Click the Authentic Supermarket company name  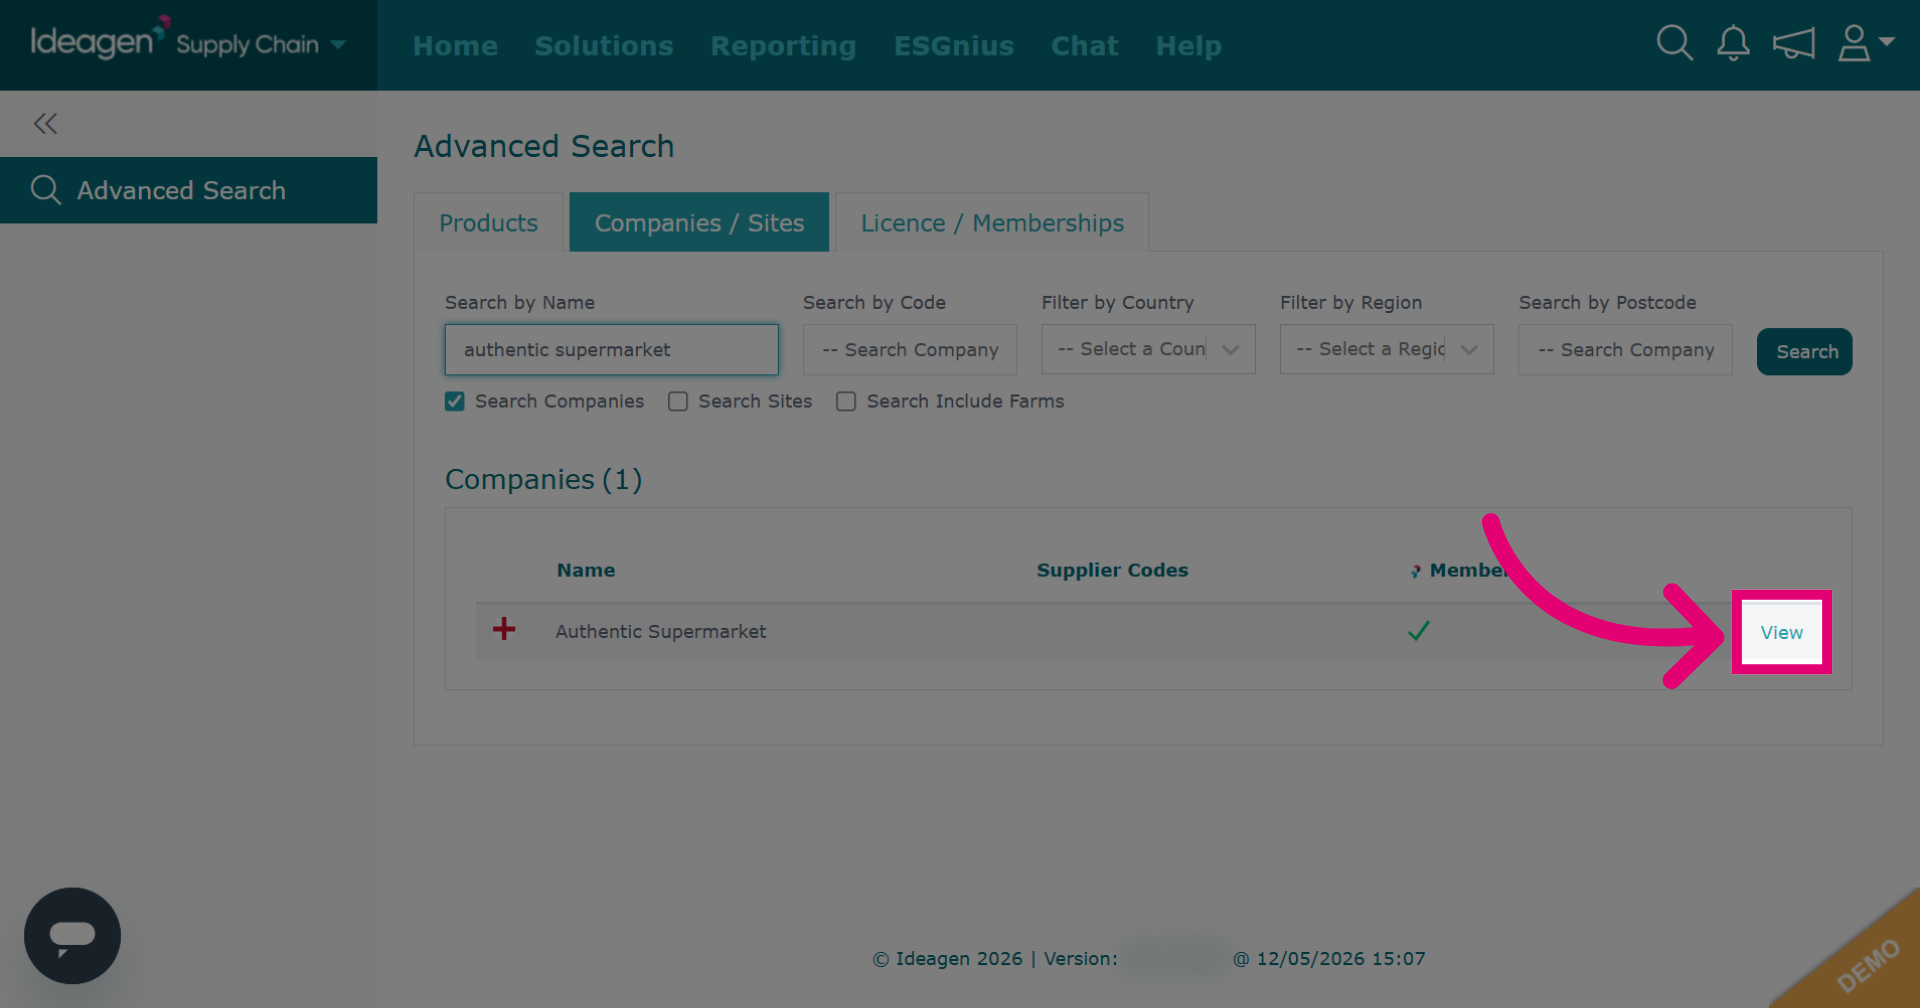[x=661, y=631]
